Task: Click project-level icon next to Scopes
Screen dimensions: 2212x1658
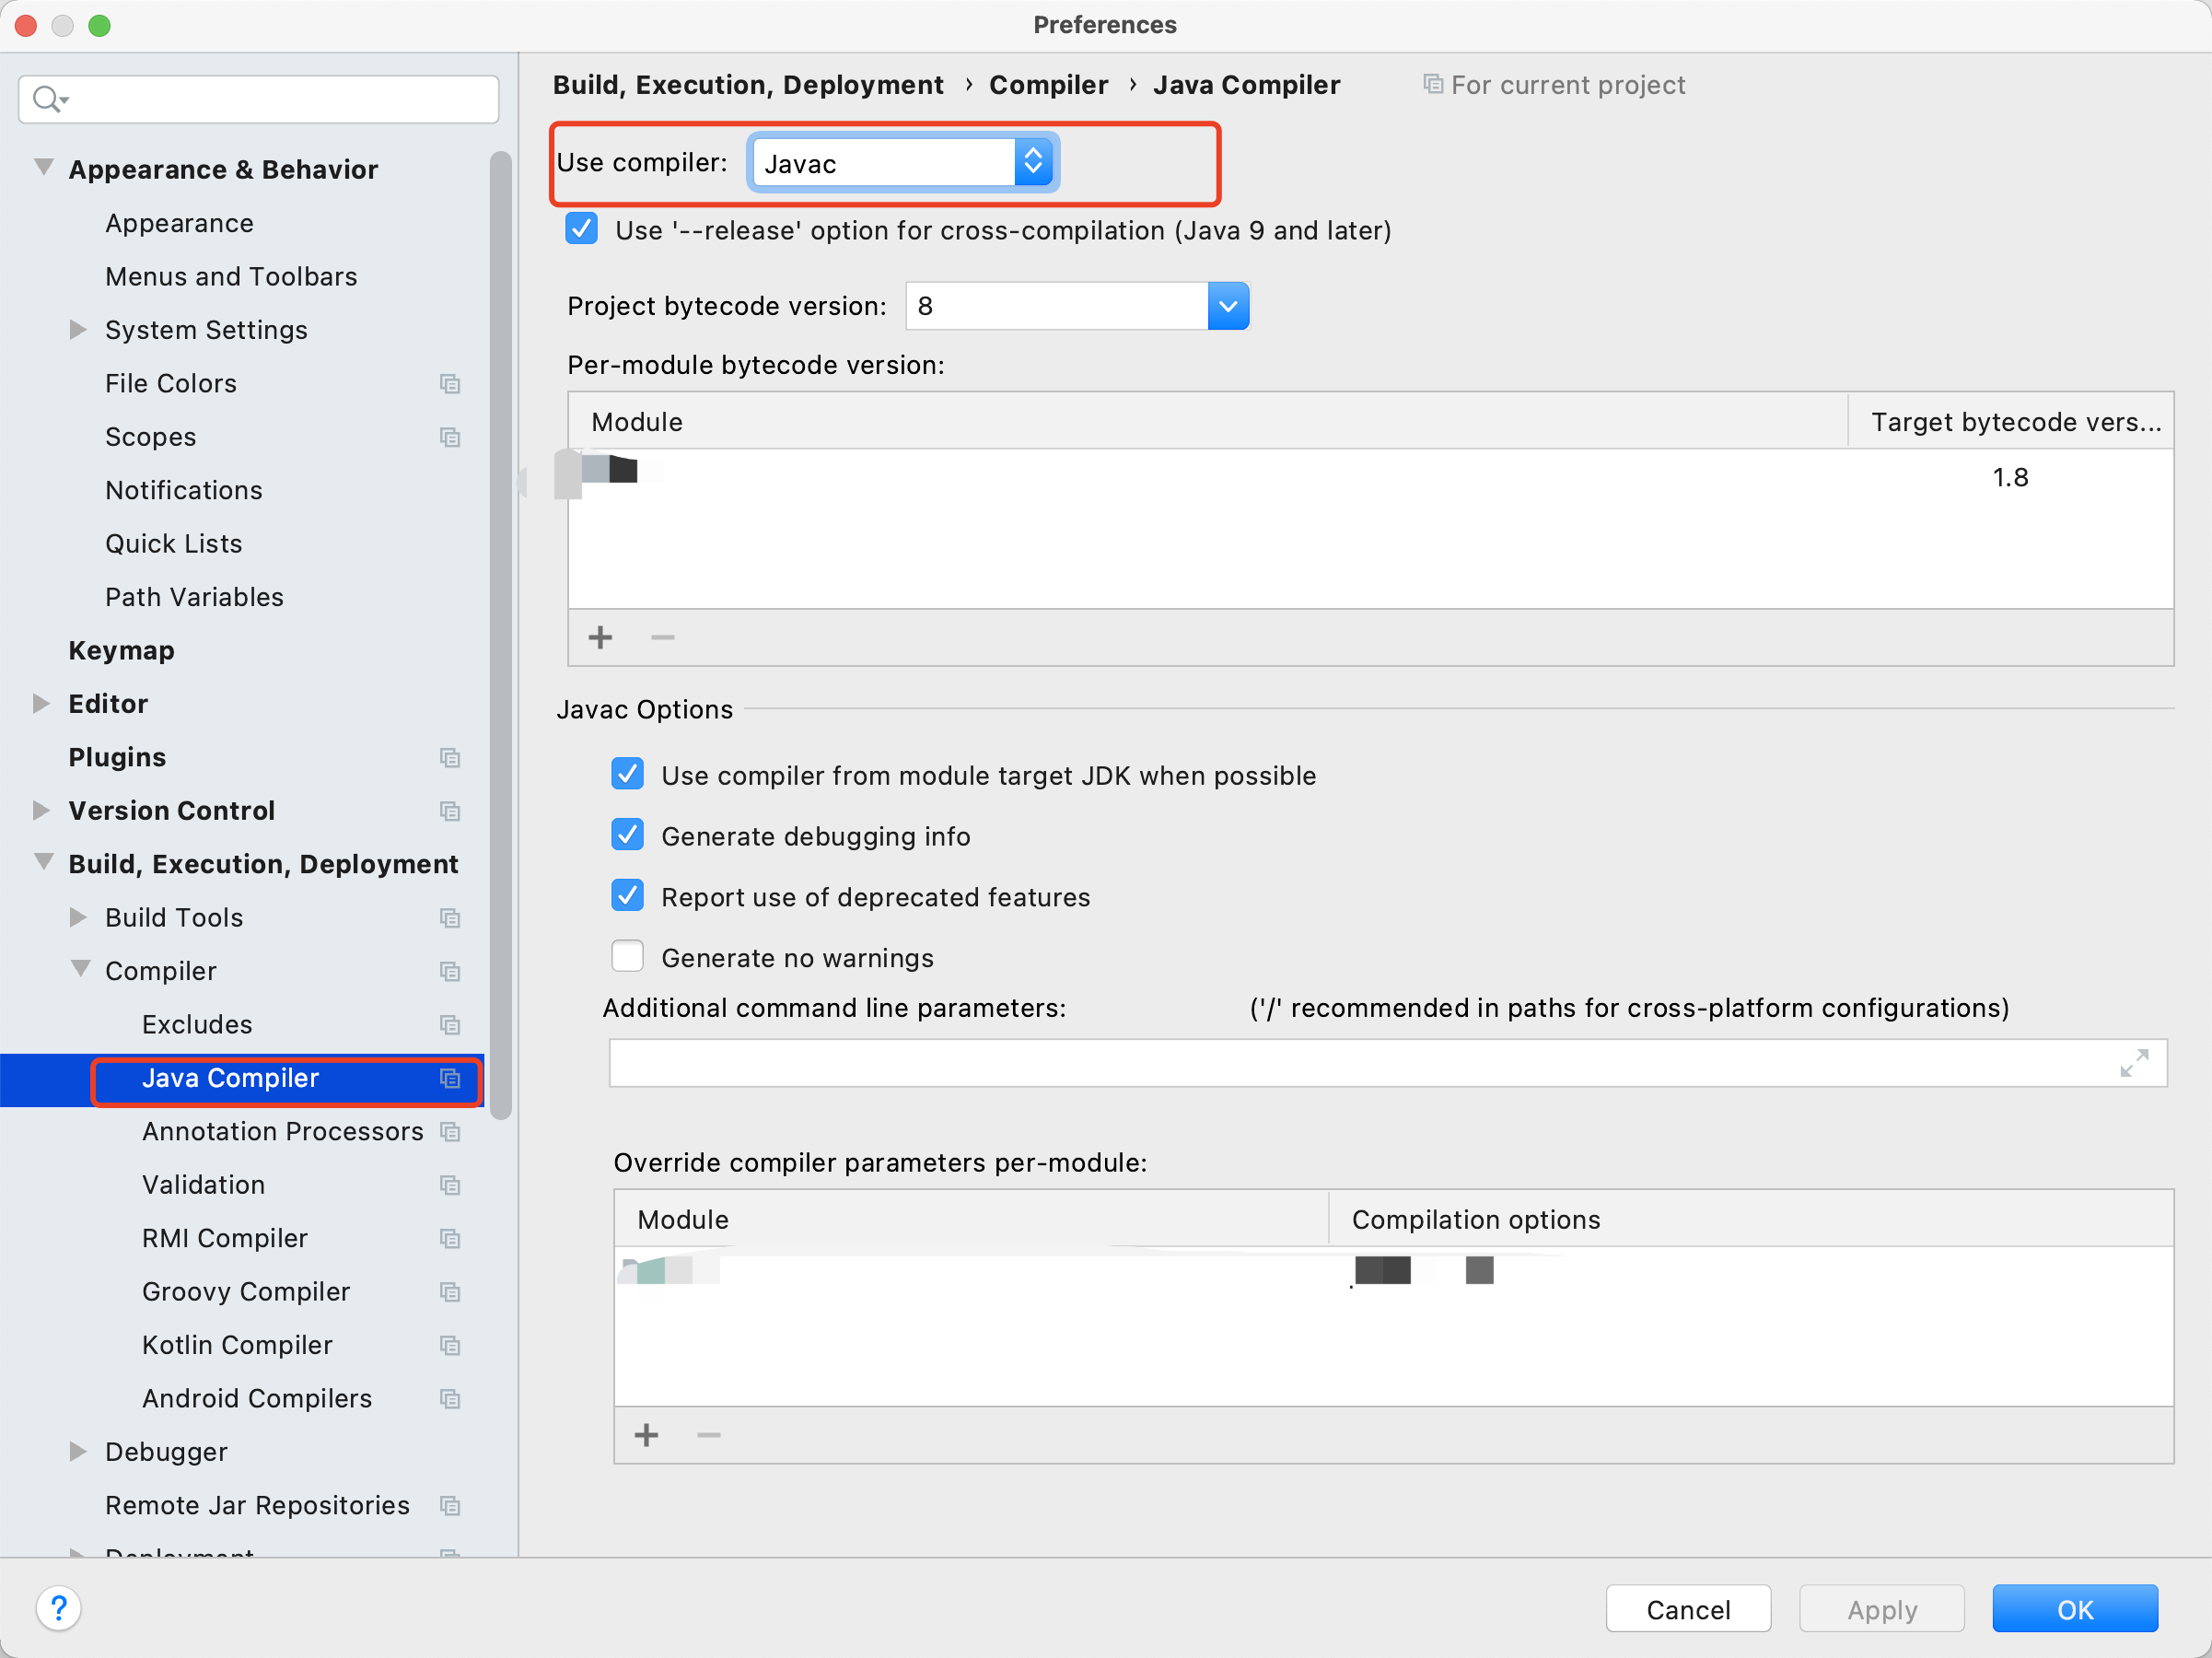Action: pyautogui.click(x=450, y=437)
